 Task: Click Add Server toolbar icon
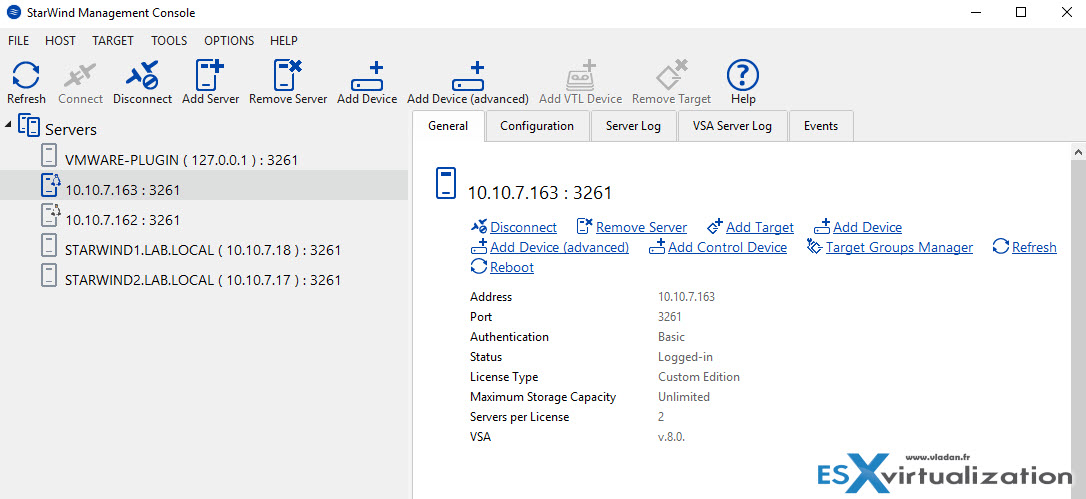pyautogui.click(x=211, y=75)
